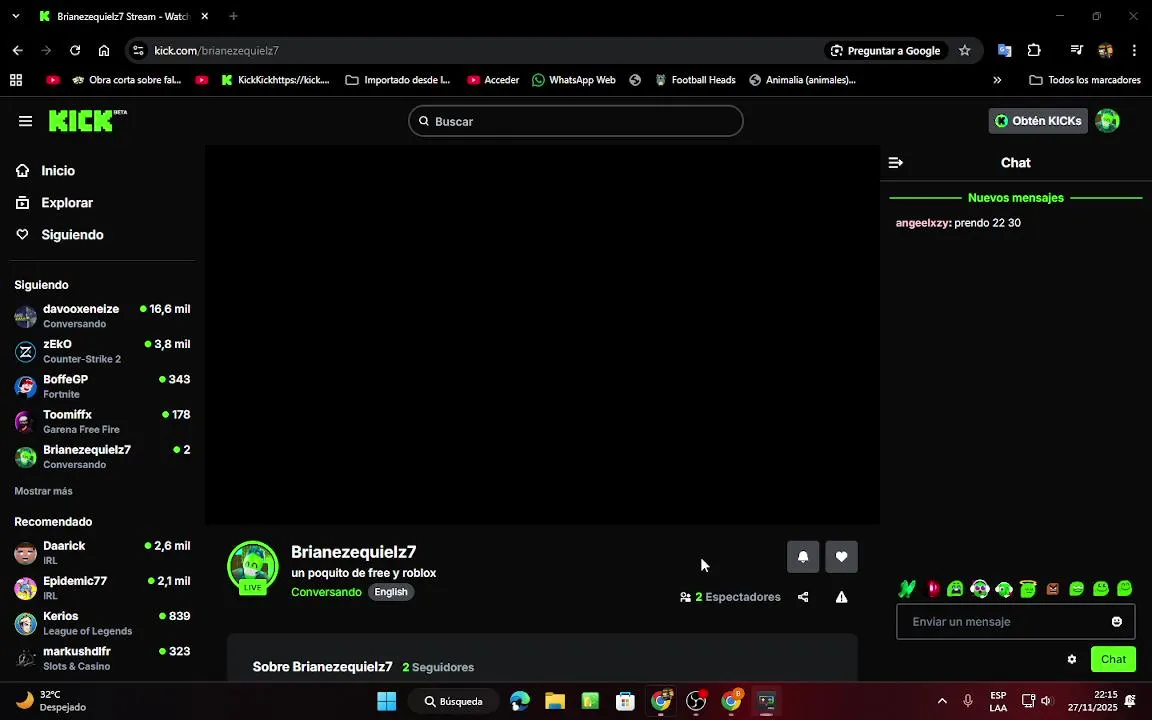Open the browser extensions puzzle icon
The width and height of the screenshot is (1152, 720).
pyautogui.click(x=1034, y=51)
